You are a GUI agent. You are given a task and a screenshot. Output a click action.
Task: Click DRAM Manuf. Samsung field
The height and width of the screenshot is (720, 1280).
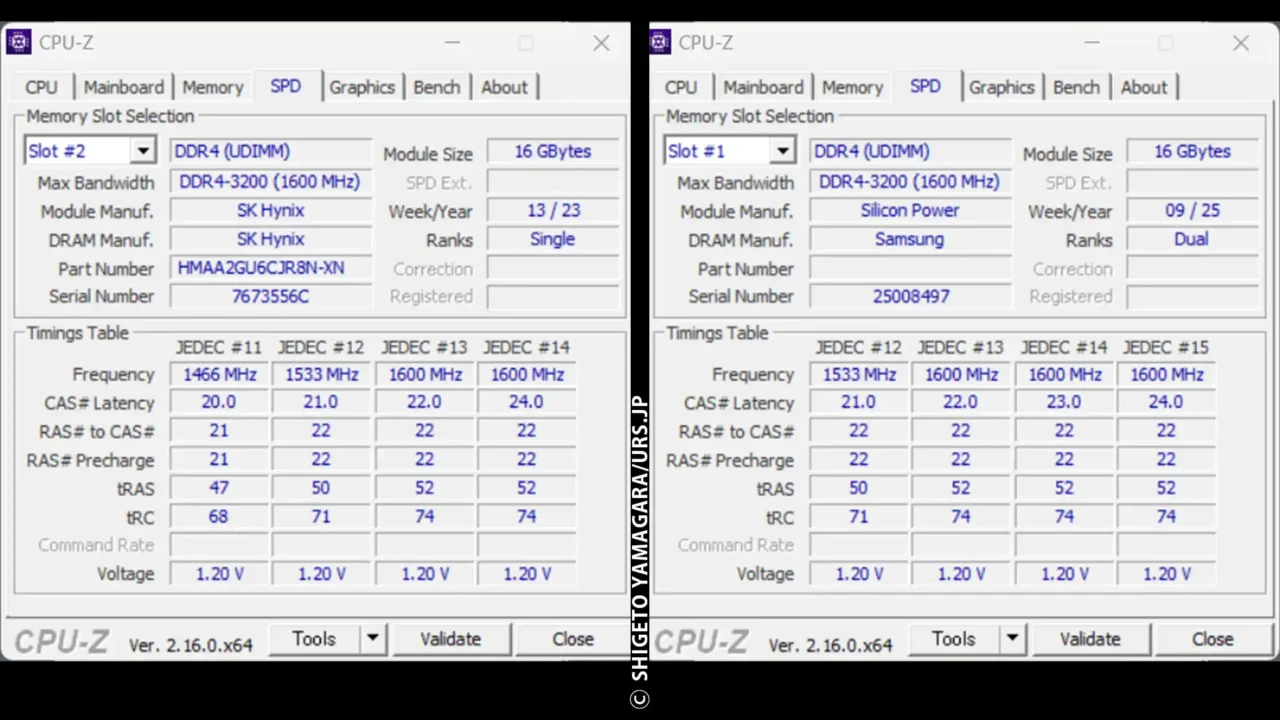(910, 239)
